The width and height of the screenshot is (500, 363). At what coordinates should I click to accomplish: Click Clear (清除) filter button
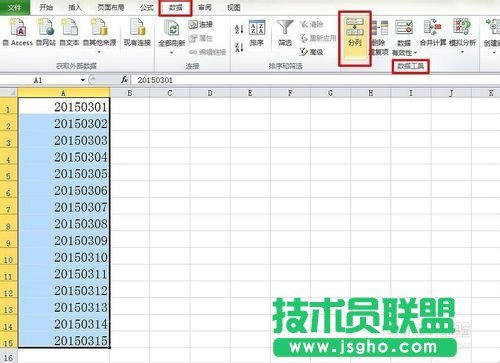click(311, 24)
